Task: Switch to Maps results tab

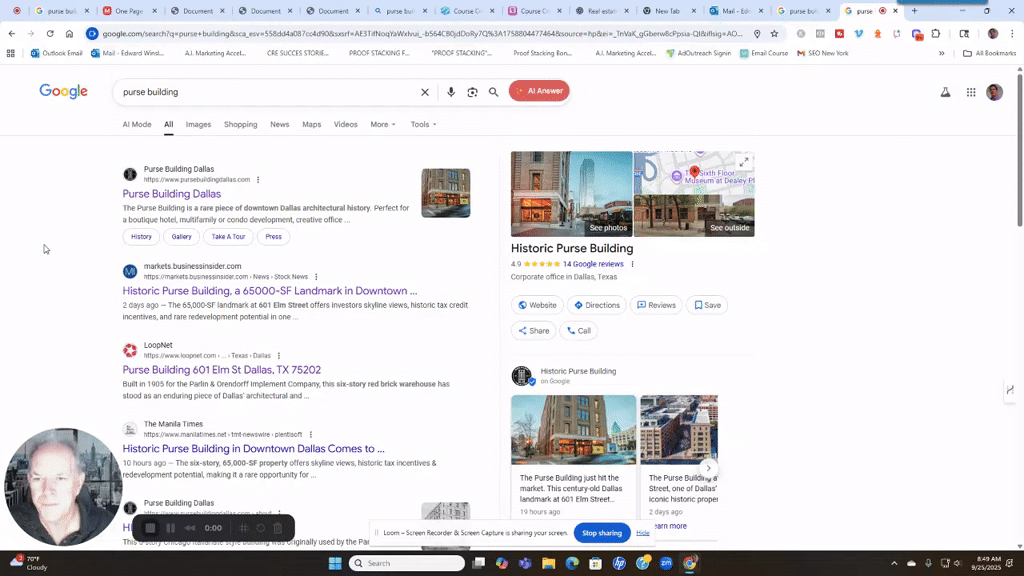Action: (312, 125)
